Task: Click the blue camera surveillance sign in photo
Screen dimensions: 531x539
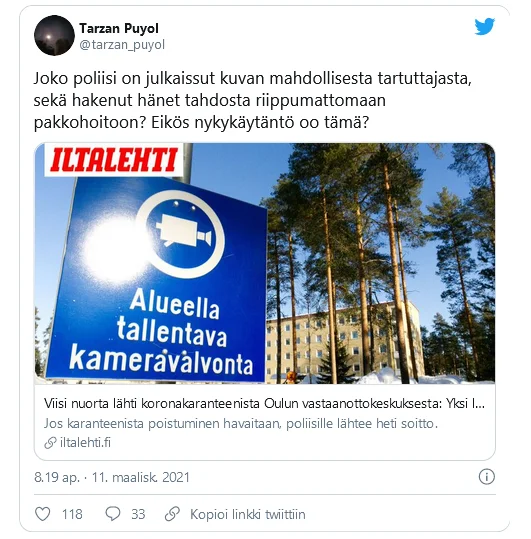Action: 158,278
